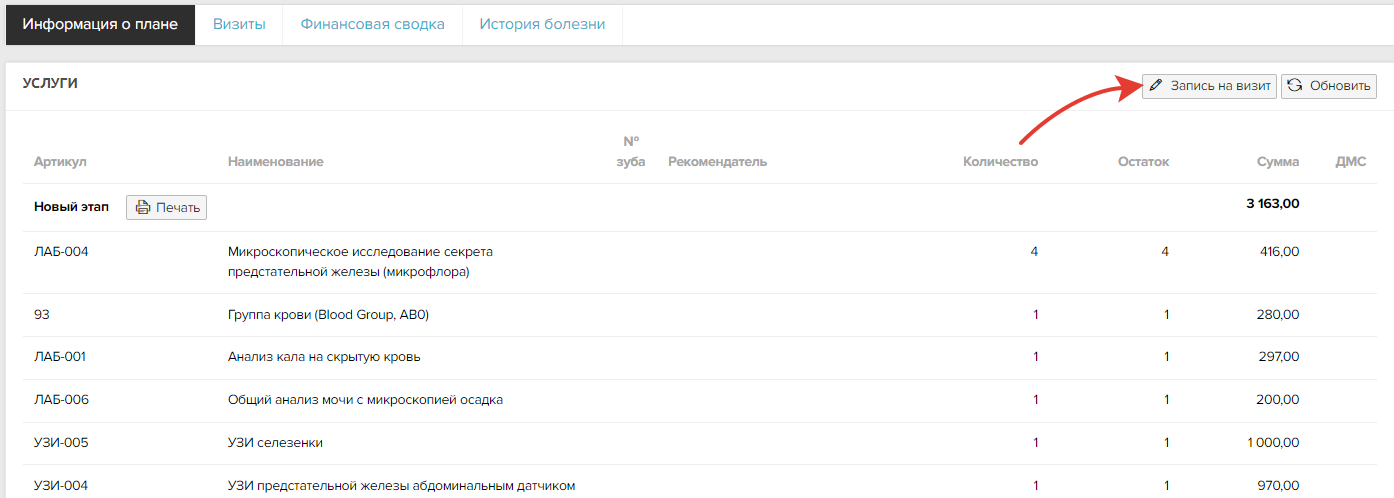This screenshot has width=1394, height=498.
Task: Click the Наименование column header
Action: (x=276, y=161)
